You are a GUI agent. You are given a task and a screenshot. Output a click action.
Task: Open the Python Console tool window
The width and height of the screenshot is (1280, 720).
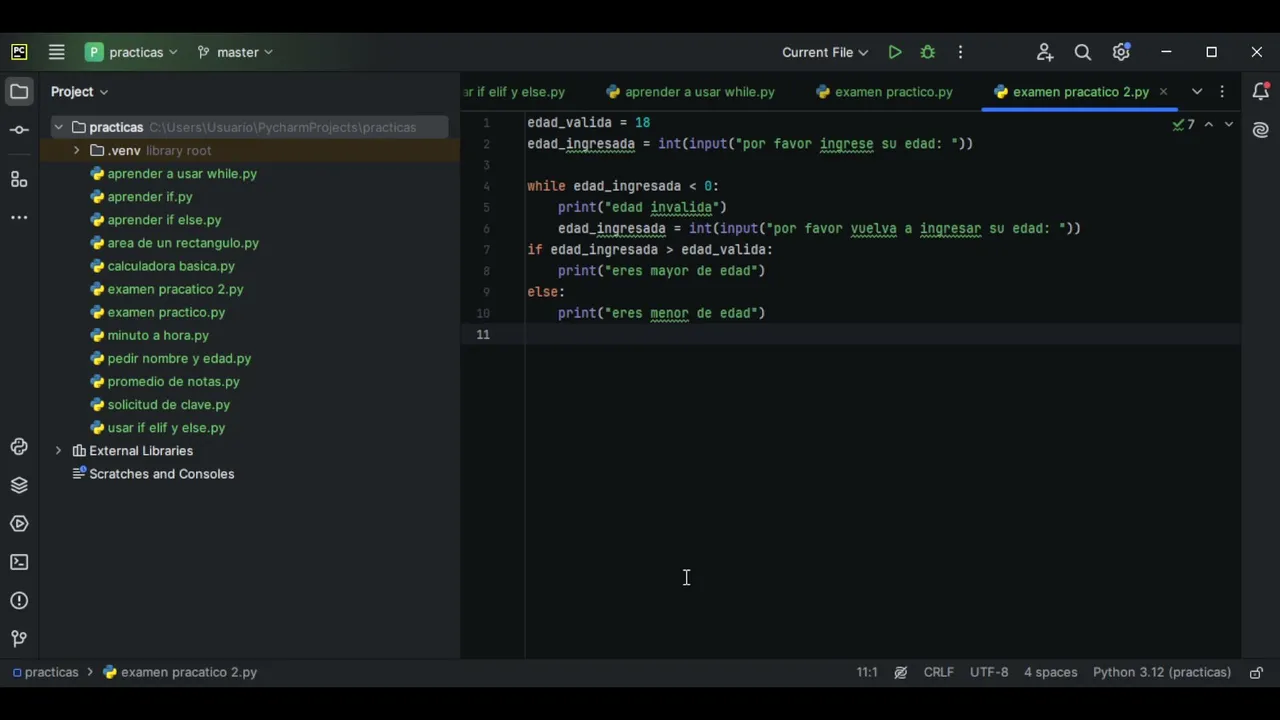pos(19,447)
